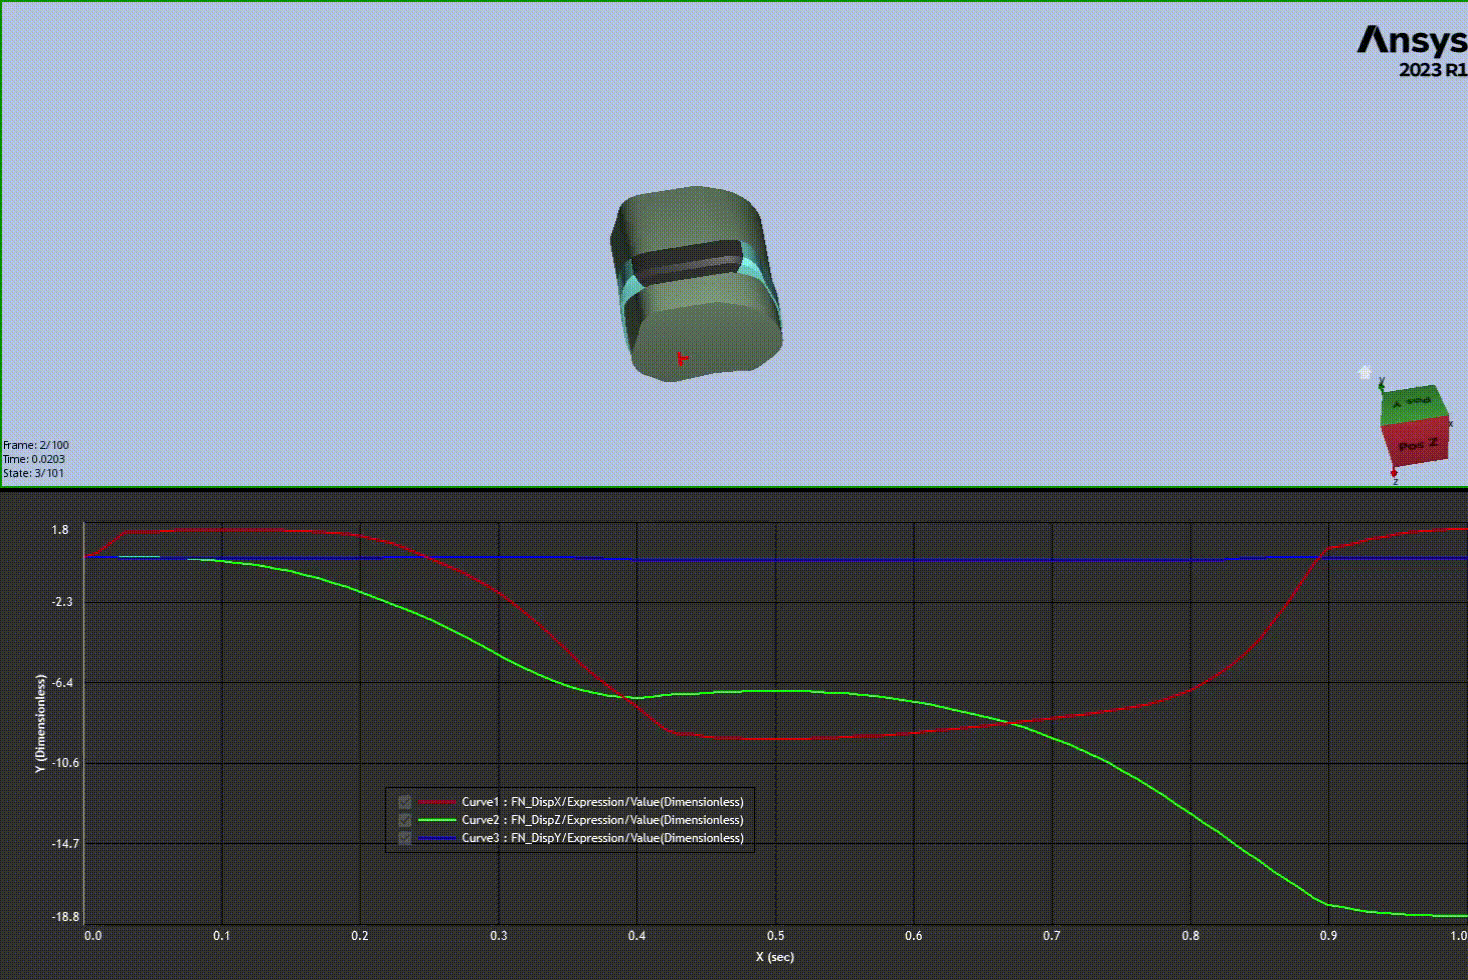Click the X axis label beside the view cube
Screen dimensions: 1468x980
click(1451, 424)
